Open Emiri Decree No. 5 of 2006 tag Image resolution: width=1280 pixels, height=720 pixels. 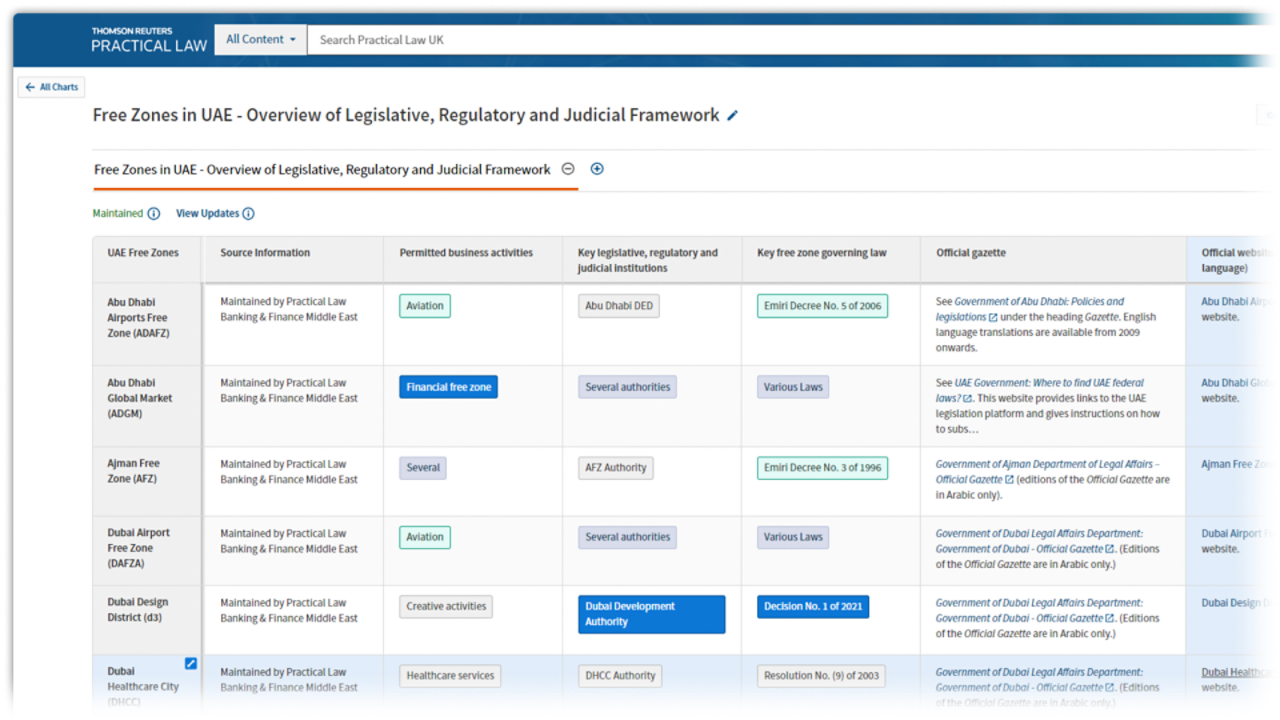pos(823,306)
